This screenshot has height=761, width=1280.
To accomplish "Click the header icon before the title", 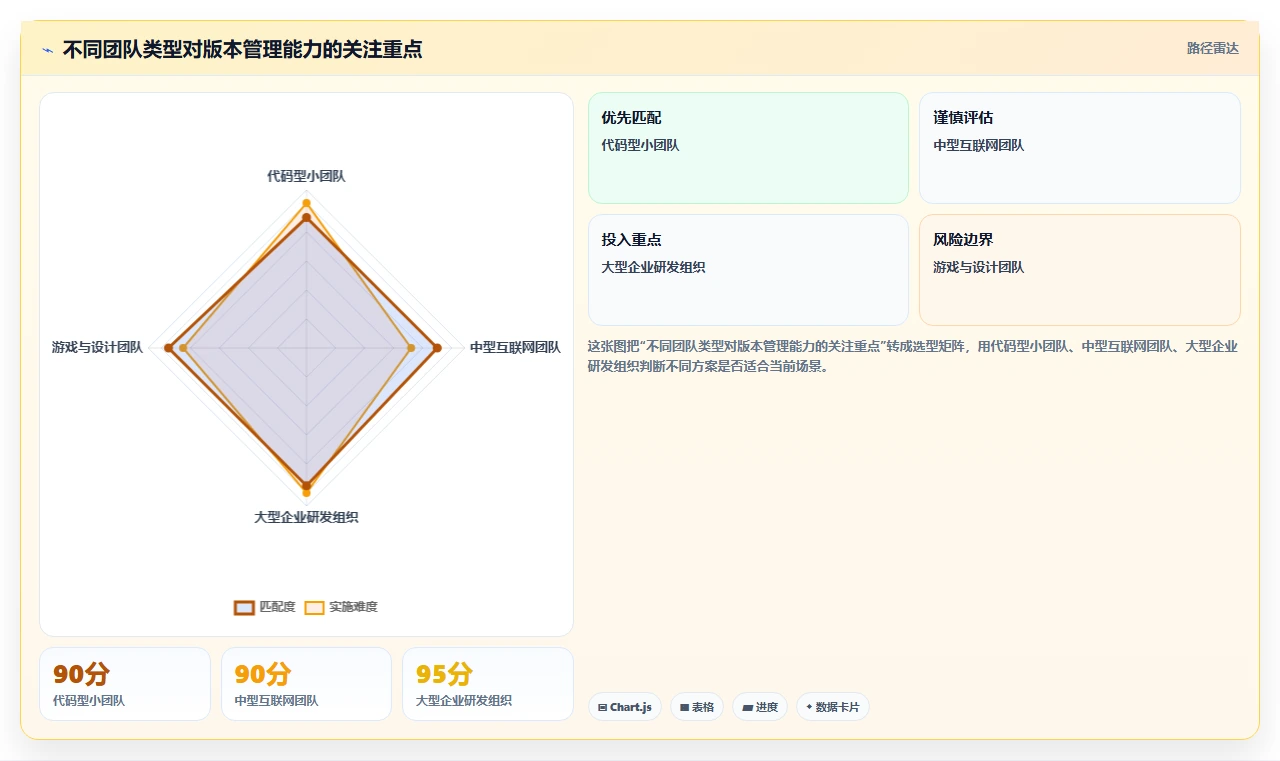I will coord(48,50).
